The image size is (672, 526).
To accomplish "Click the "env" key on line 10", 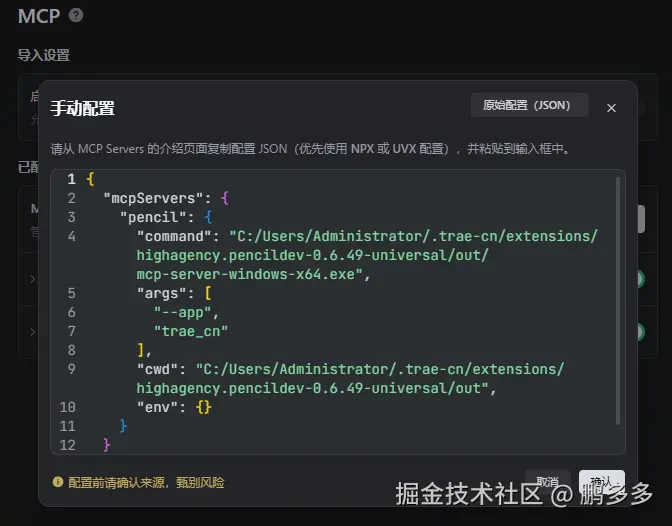I will tap(157, 407).
